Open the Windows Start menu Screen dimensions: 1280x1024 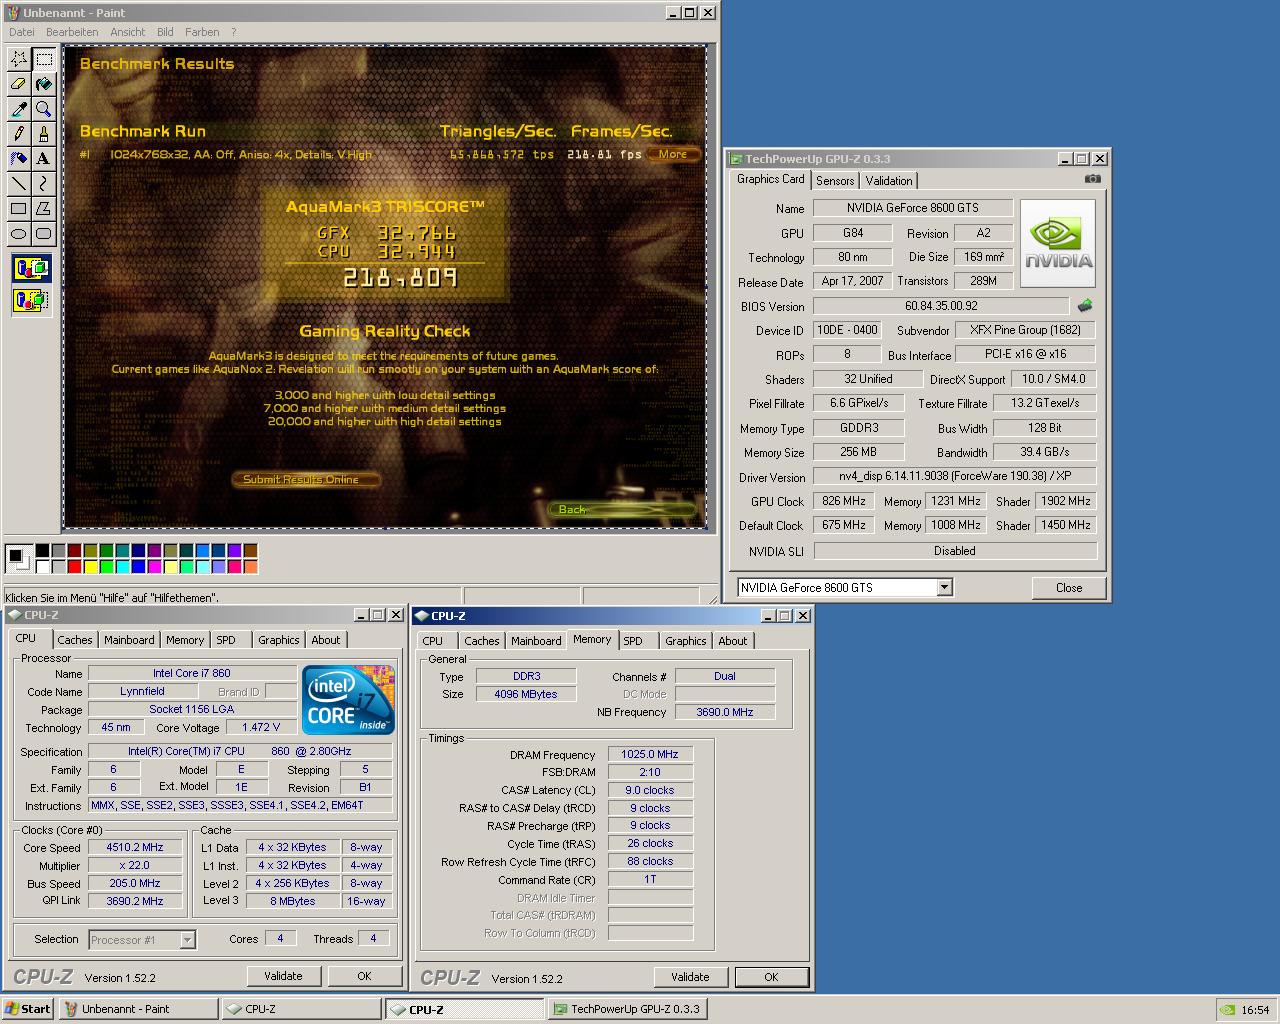pos(28,1009)
